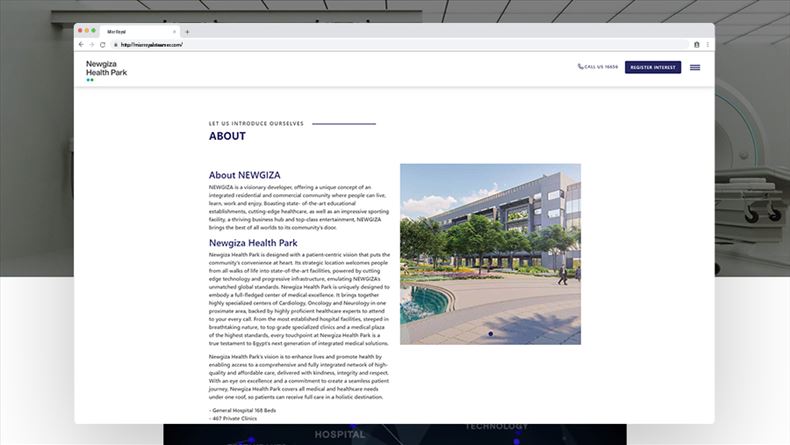Click the 'General Hospital 168 Beds' line
The height and width of the screenshot is (445, 790).
242,410
